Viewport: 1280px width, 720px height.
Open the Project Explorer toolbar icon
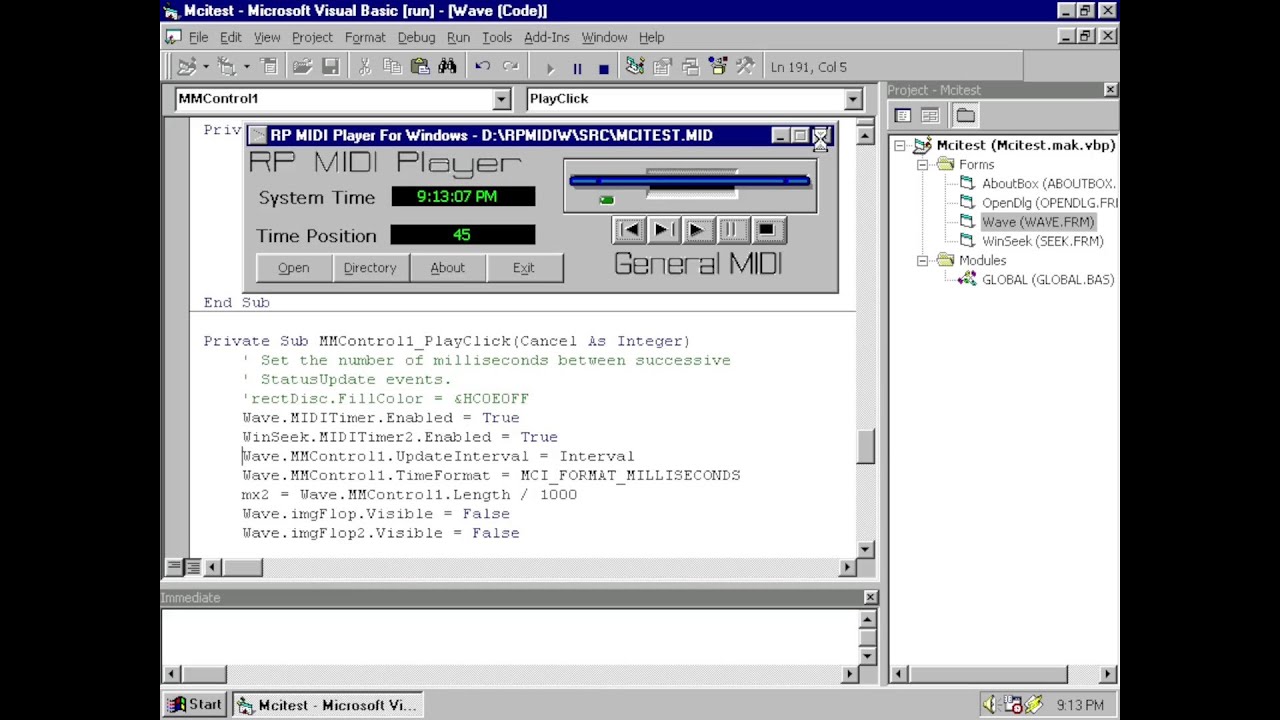point(634,67)
